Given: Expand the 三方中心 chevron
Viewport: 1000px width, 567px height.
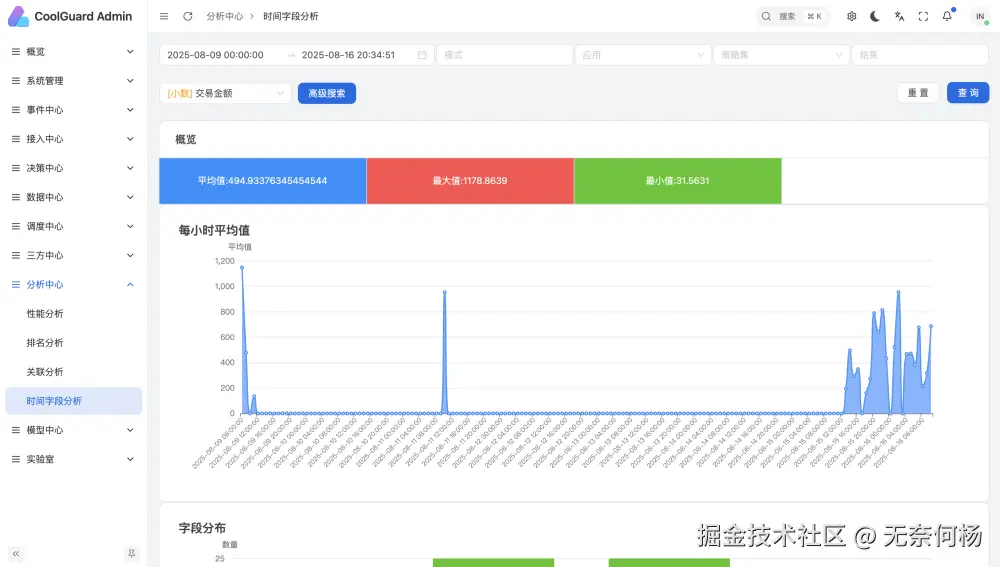Looking at the screenshot, I should 130,255.
